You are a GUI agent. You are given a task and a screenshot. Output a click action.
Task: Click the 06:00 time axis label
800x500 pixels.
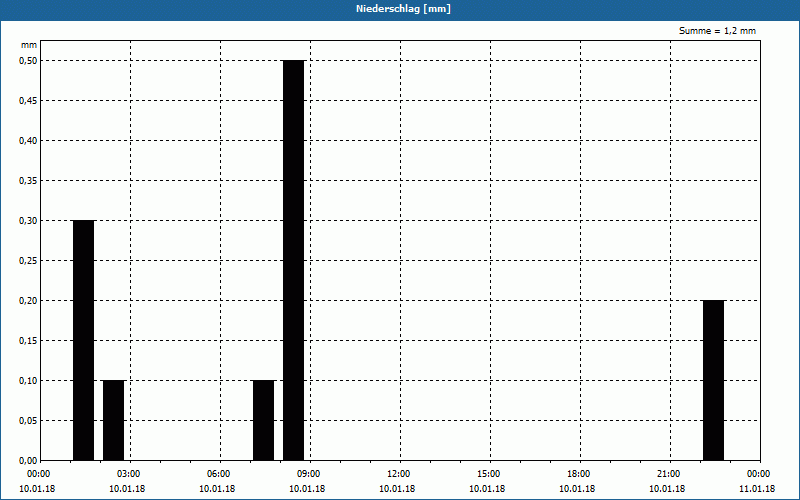[220, 474]
